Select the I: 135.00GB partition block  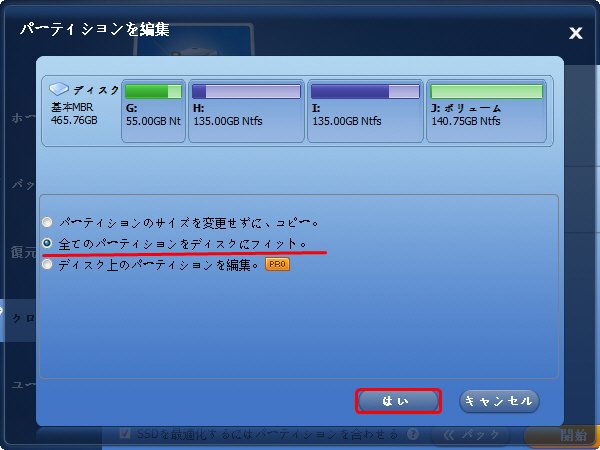point(365,111)
